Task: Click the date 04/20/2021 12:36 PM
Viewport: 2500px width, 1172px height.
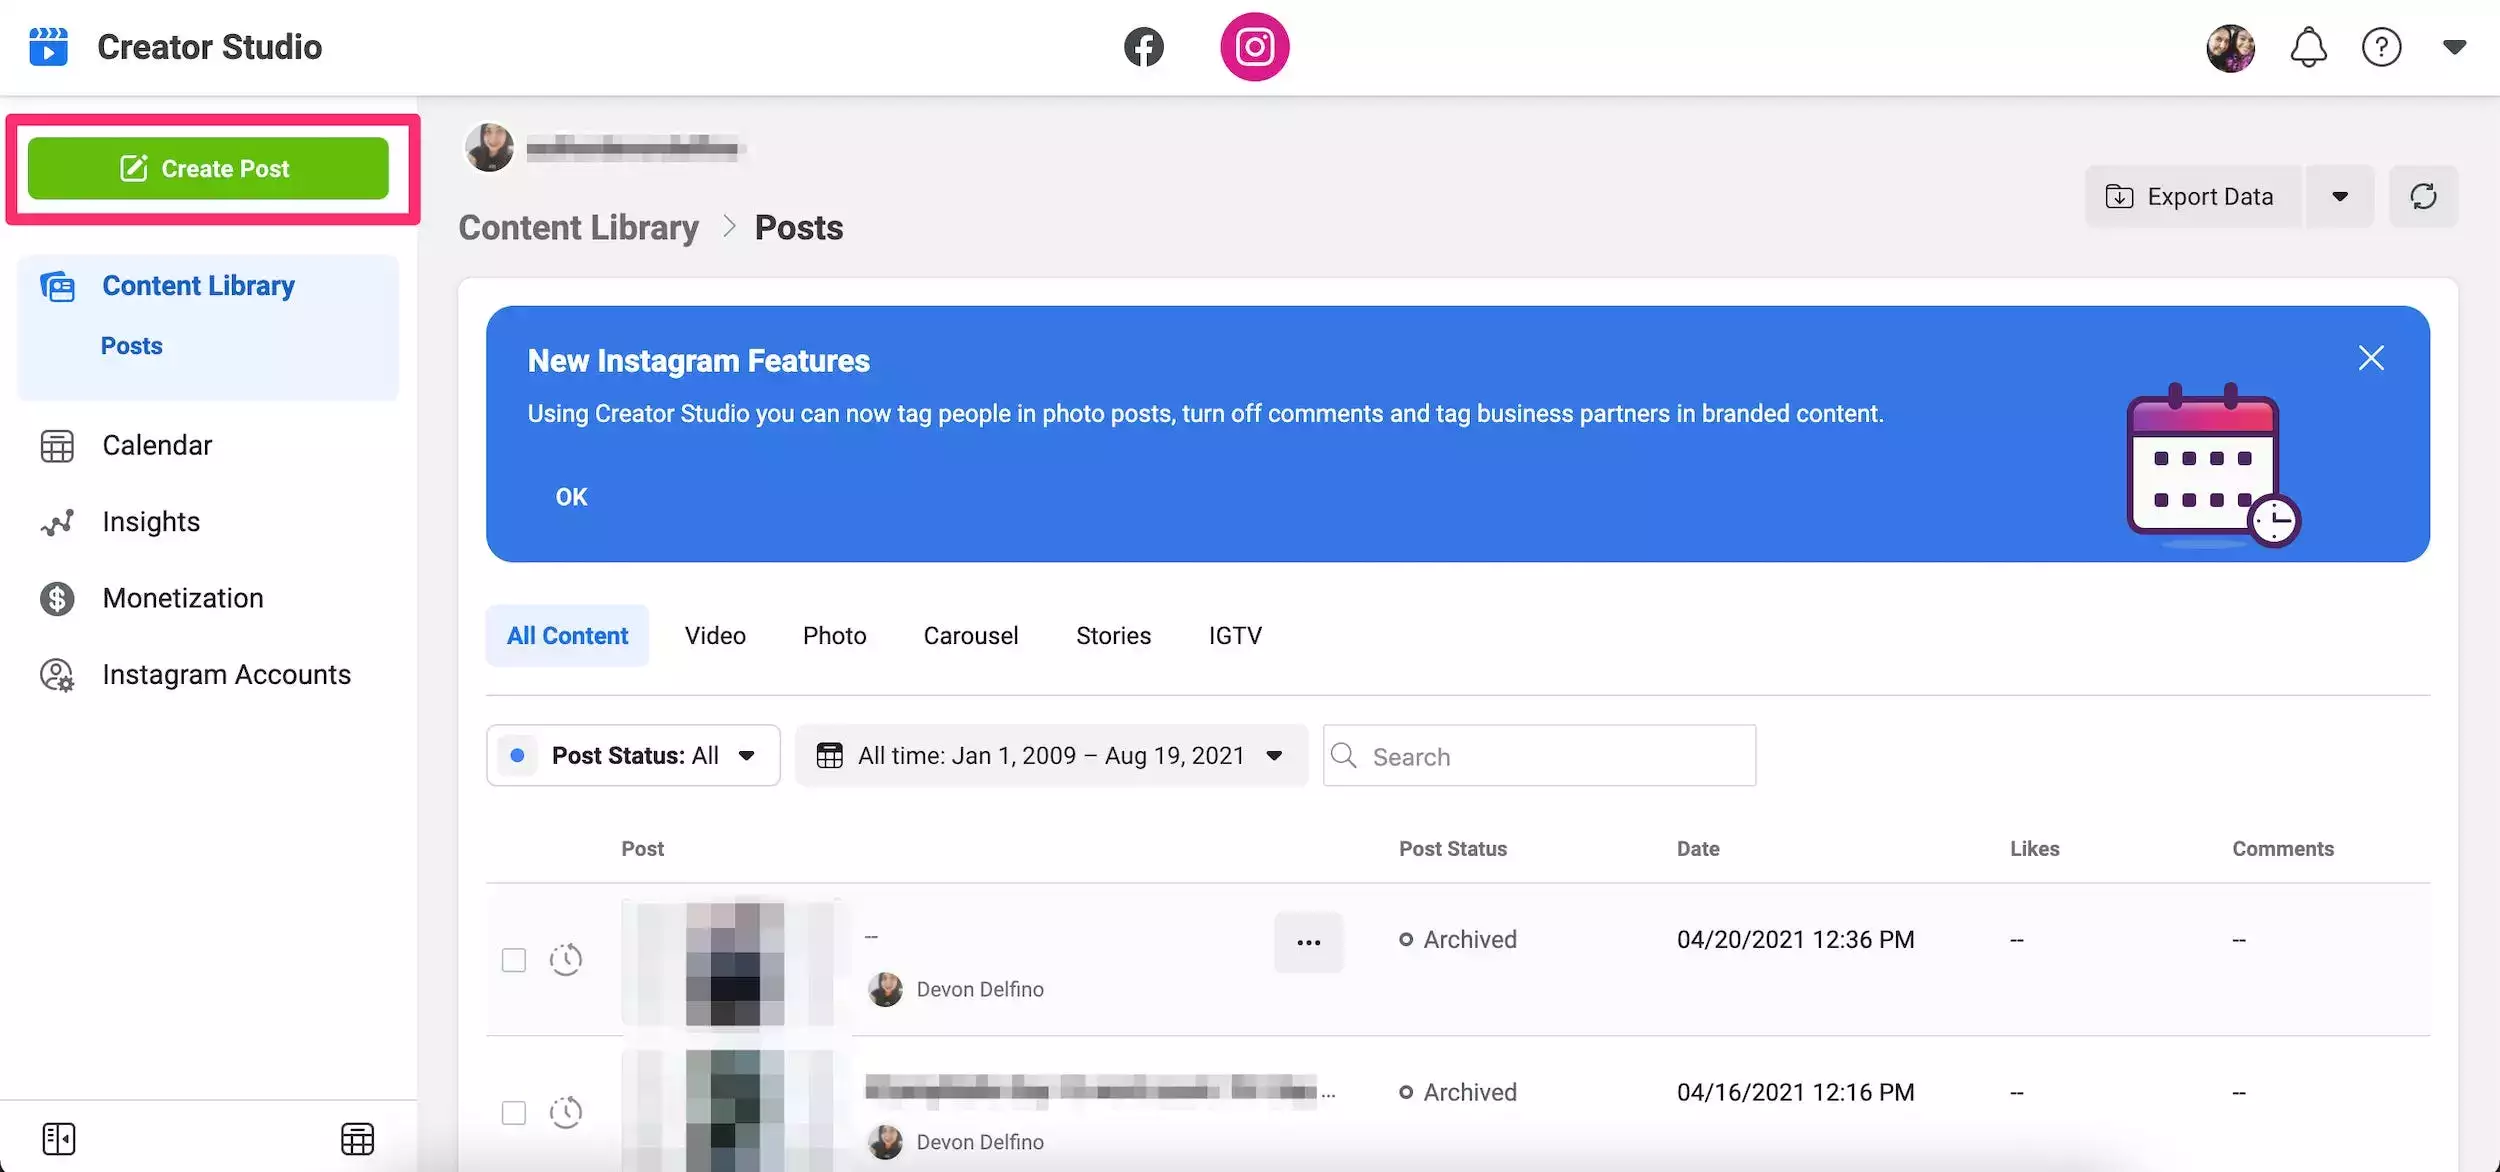Action: point(1795,940)
